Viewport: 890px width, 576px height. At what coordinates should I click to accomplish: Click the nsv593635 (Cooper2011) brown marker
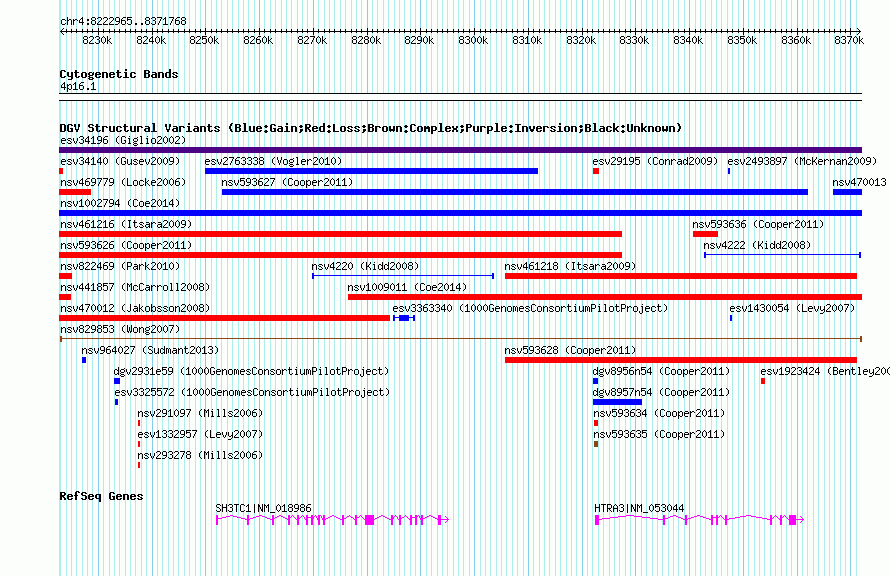tap(596, 444)
